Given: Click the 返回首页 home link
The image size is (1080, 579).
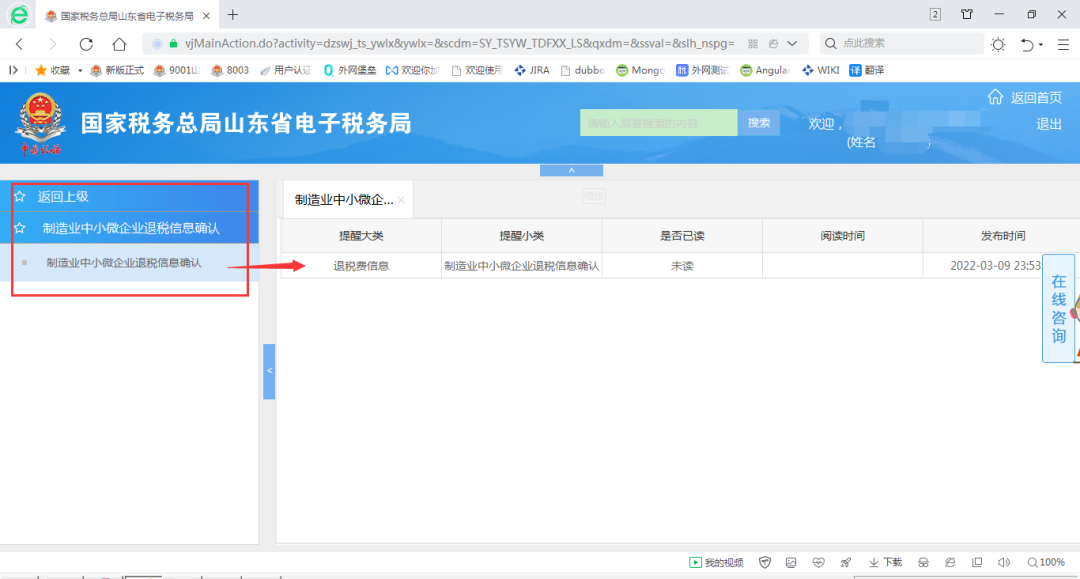Looking at the screenshot, I should (1025, 97).
